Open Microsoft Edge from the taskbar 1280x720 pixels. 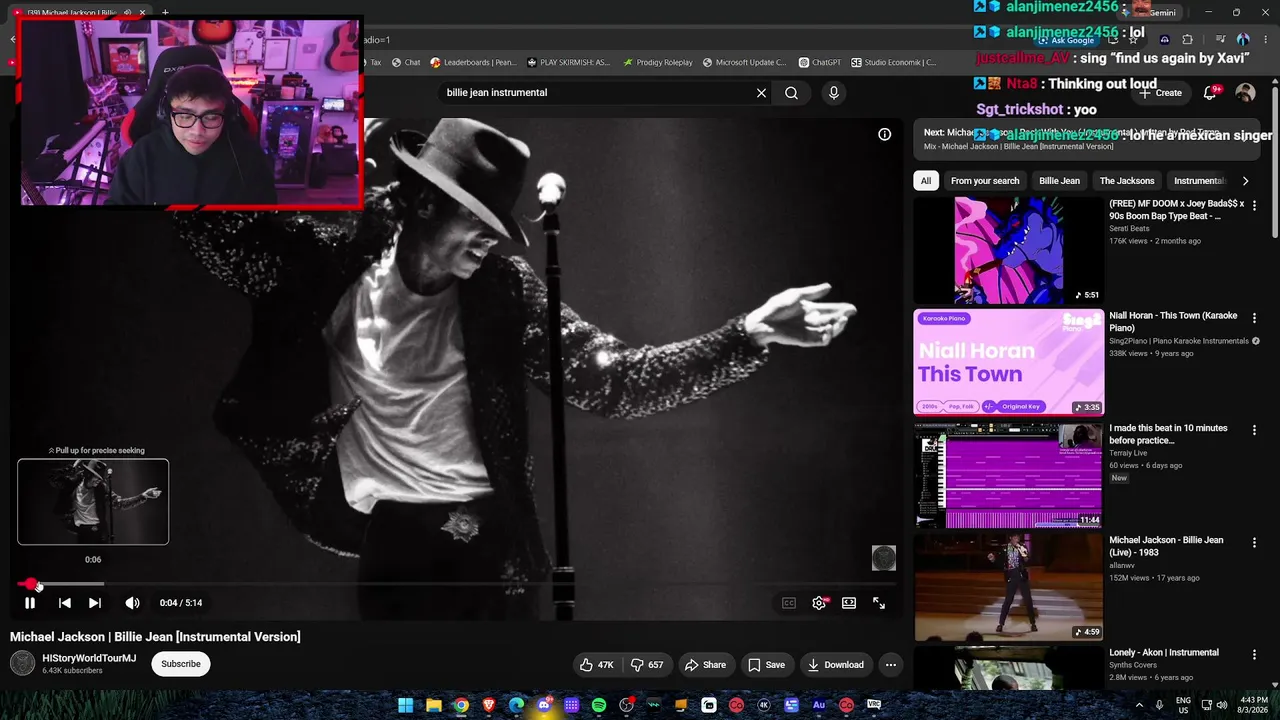click(x=516, y=705)
